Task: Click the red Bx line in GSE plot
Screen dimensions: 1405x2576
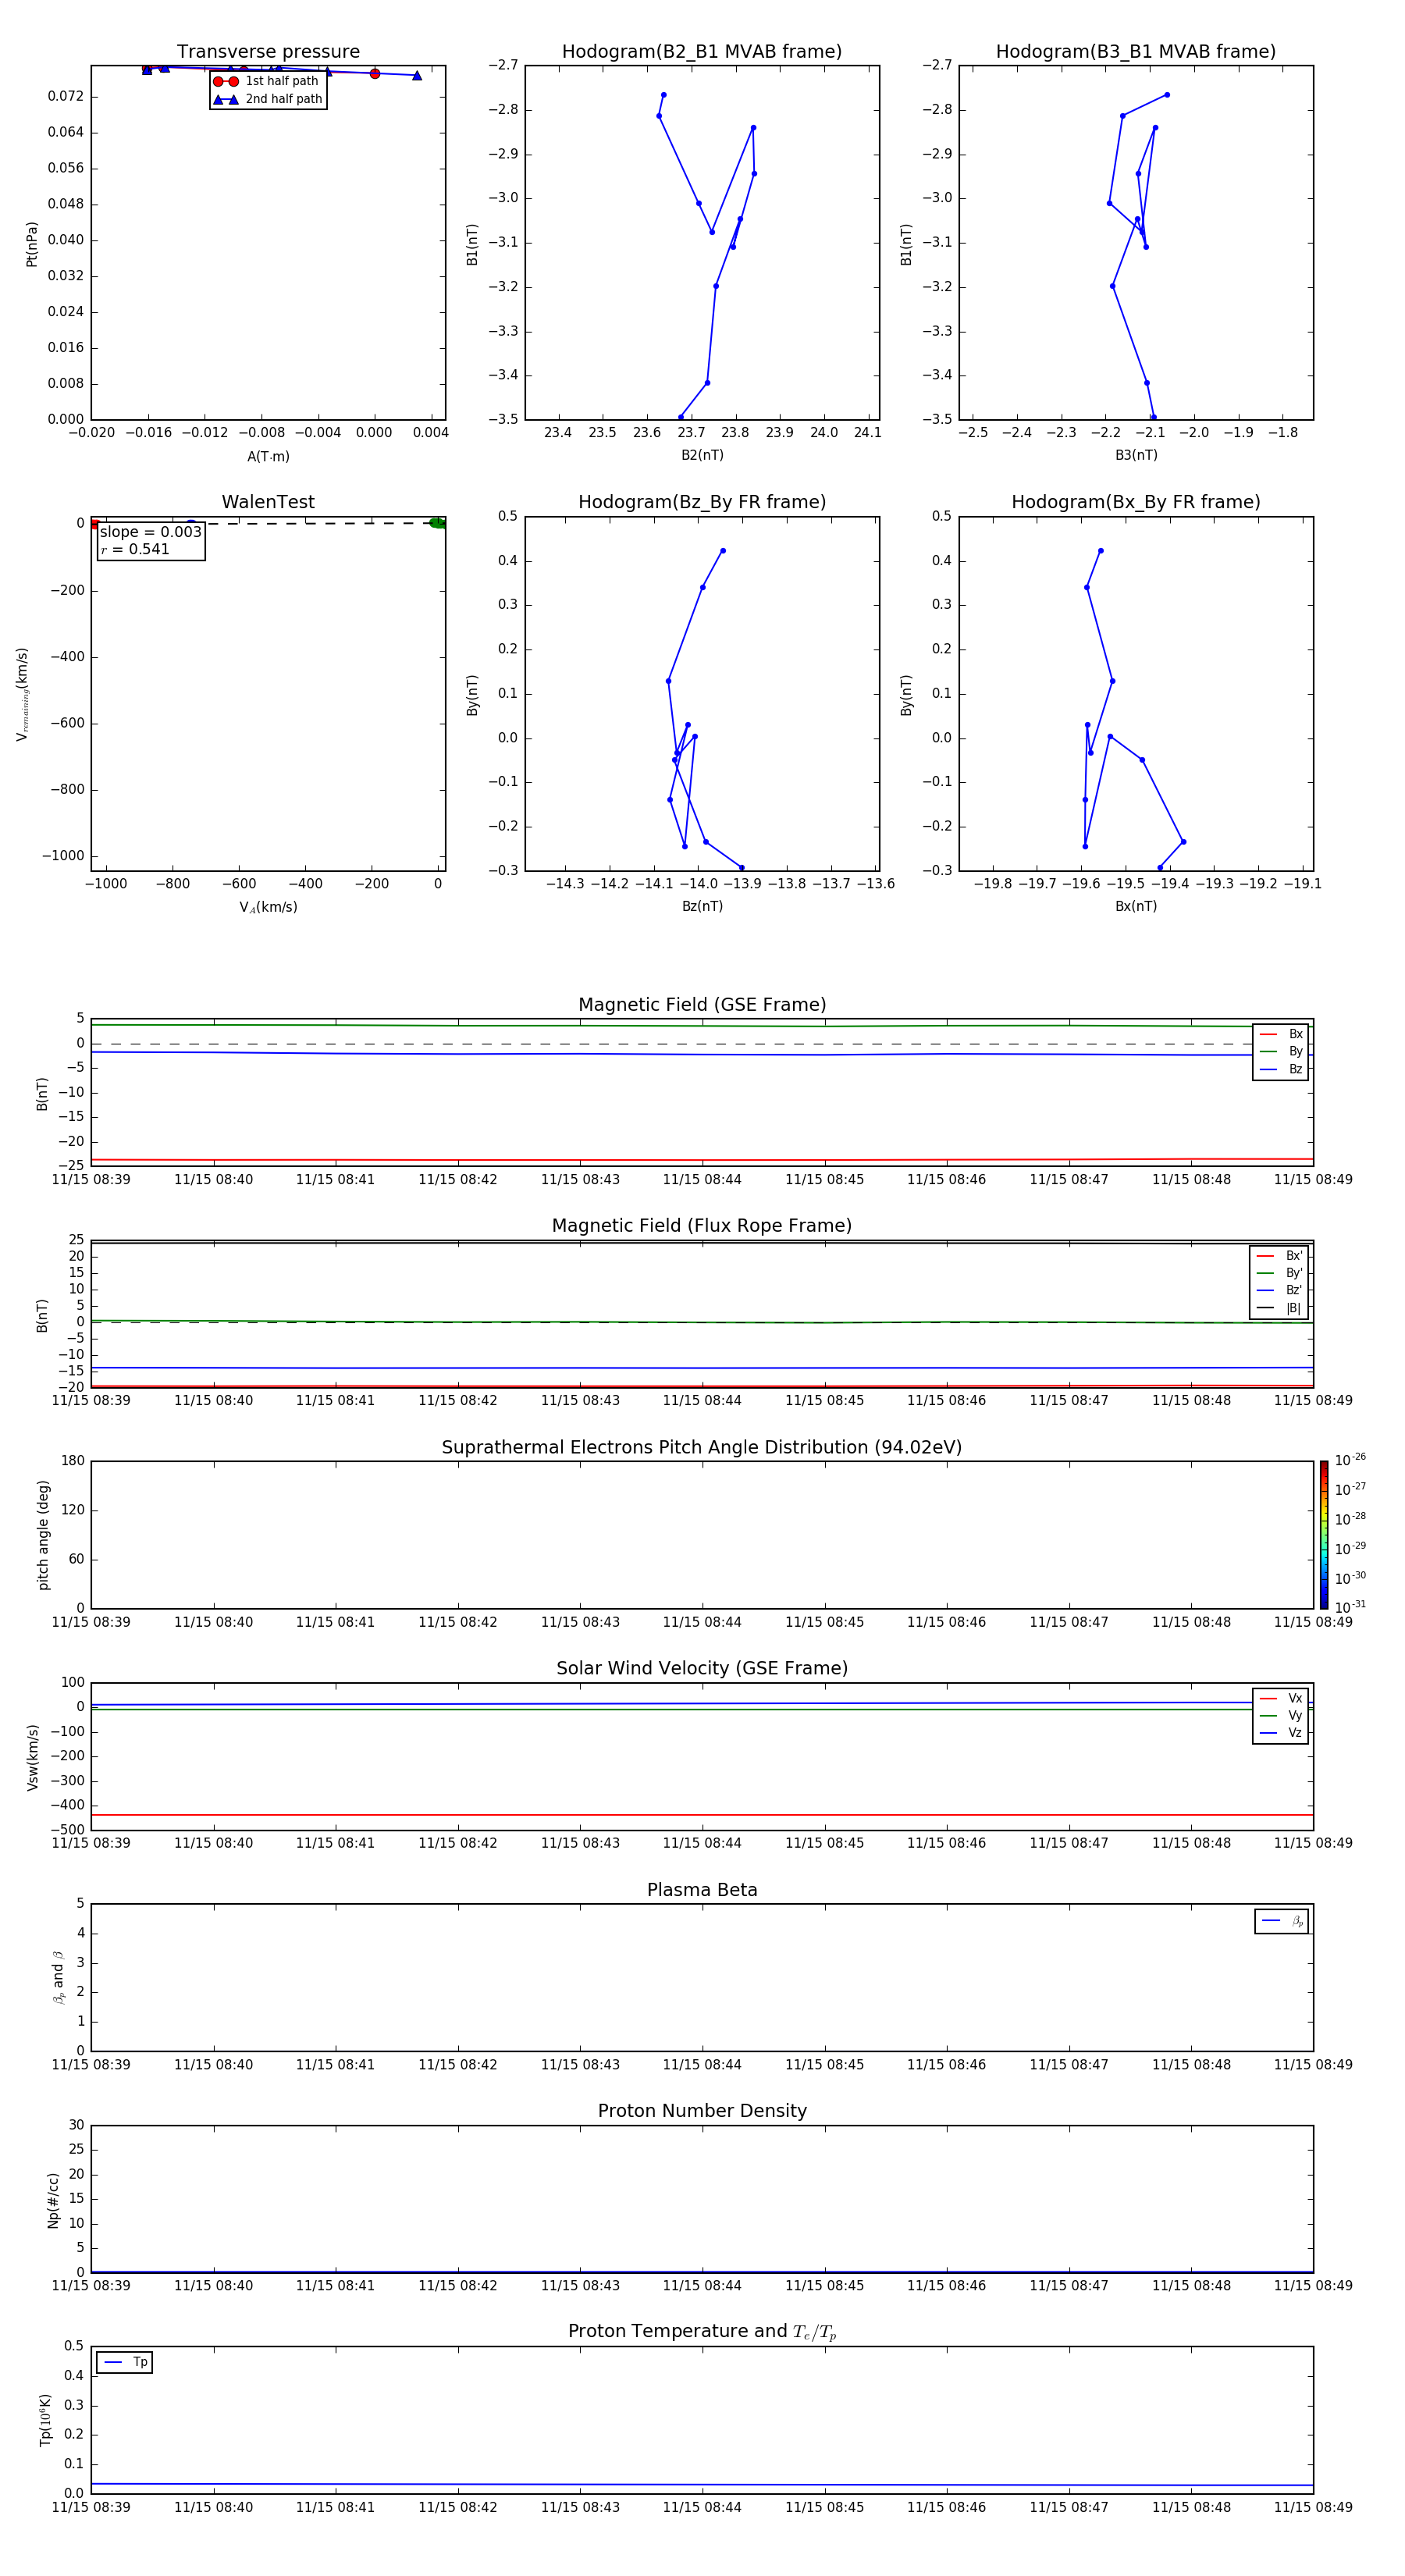Action: pyautogui.click(x=702, y=1160)
